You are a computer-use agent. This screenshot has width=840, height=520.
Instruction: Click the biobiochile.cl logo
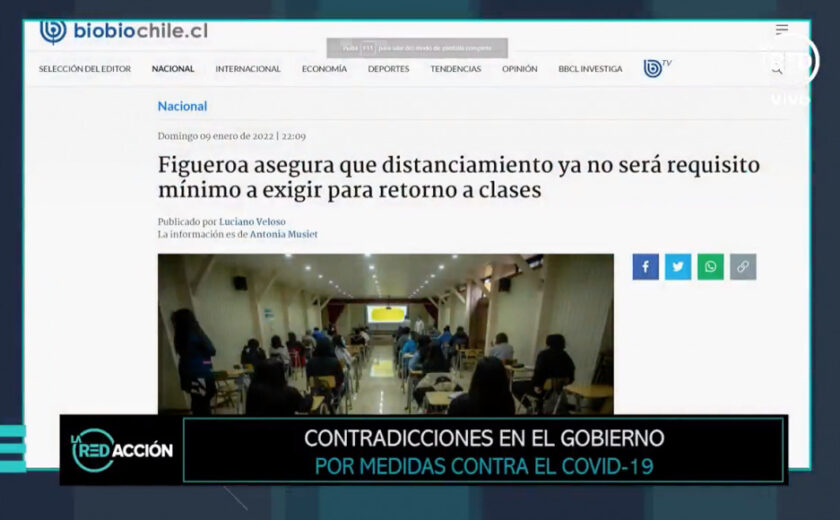(123, 31)
